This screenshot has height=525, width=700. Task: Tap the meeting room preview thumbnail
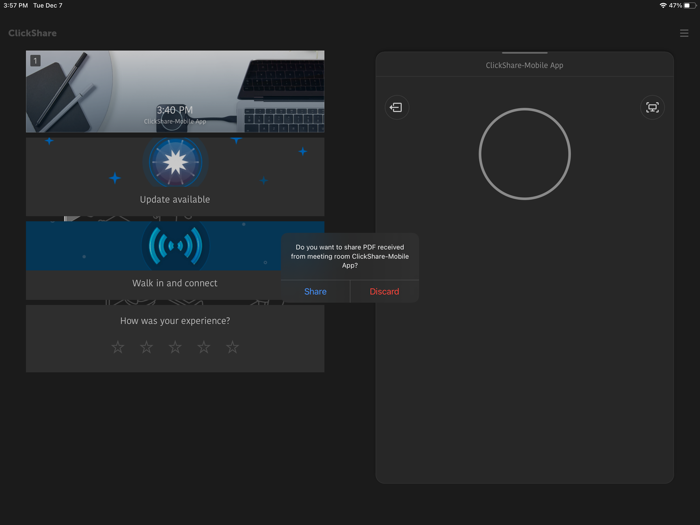click(x=175, y=92)
